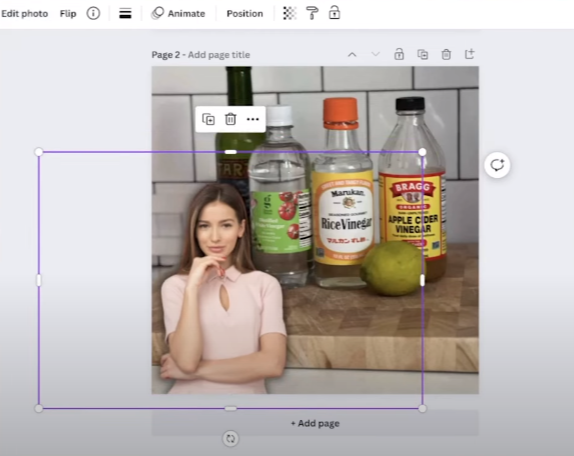Delete Page 2 with trash icon

(446, 55)
